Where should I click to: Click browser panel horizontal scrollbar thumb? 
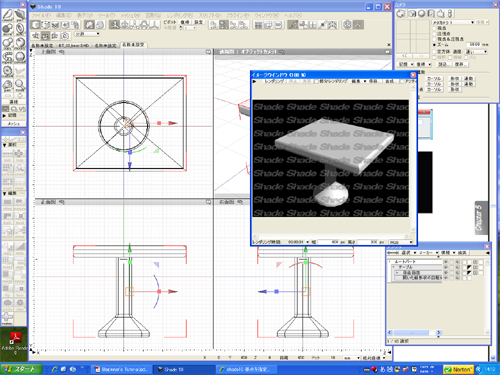tap(411, 332)
